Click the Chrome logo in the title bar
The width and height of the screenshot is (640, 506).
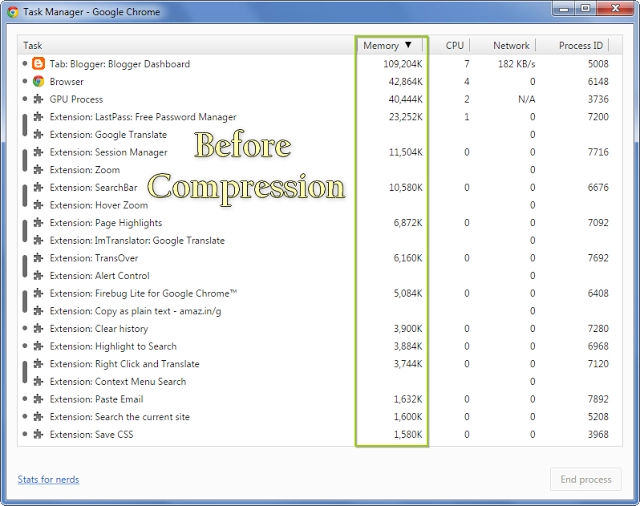[13, 12]
